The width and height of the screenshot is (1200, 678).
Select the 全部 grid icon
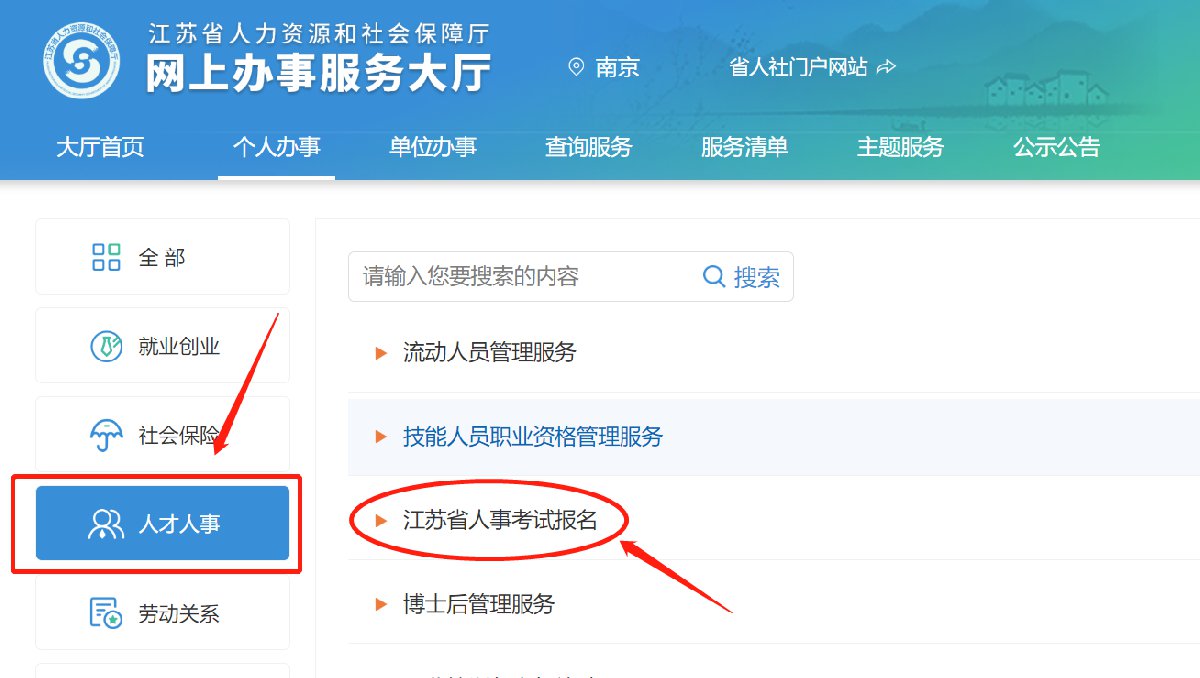(106, 257)
